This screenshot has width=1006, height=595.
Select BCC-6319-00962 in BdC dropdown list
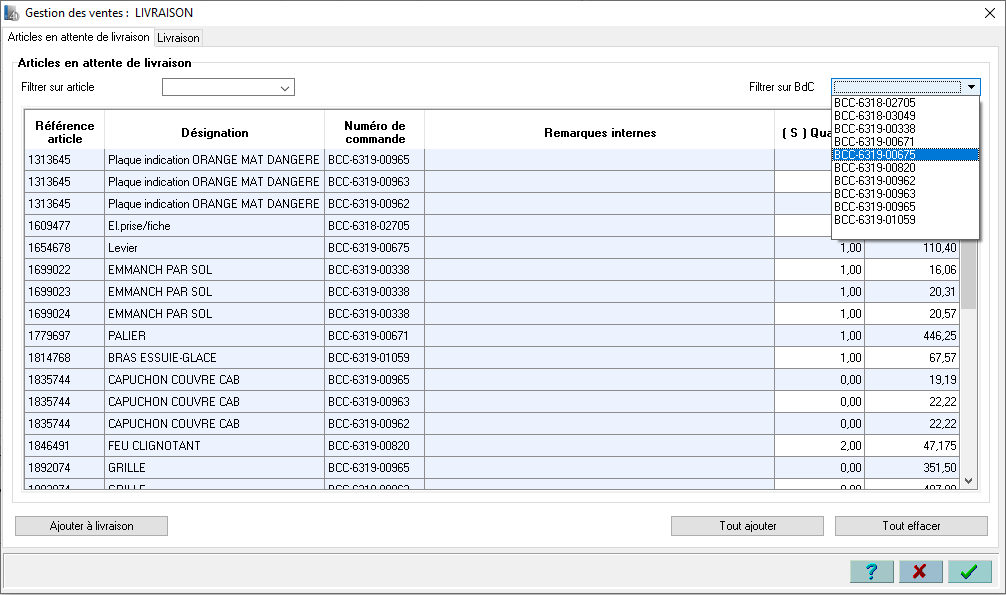coord(905,180)
